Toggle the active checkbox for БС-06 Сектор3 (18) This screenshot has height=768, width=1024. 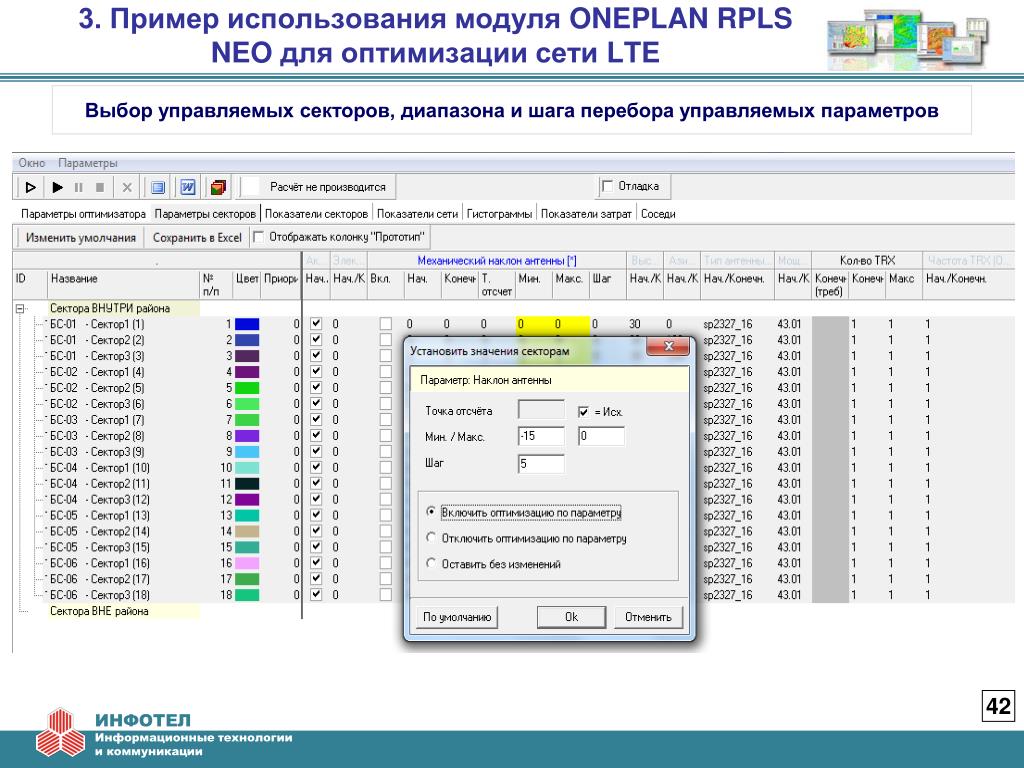click(316, 594)
